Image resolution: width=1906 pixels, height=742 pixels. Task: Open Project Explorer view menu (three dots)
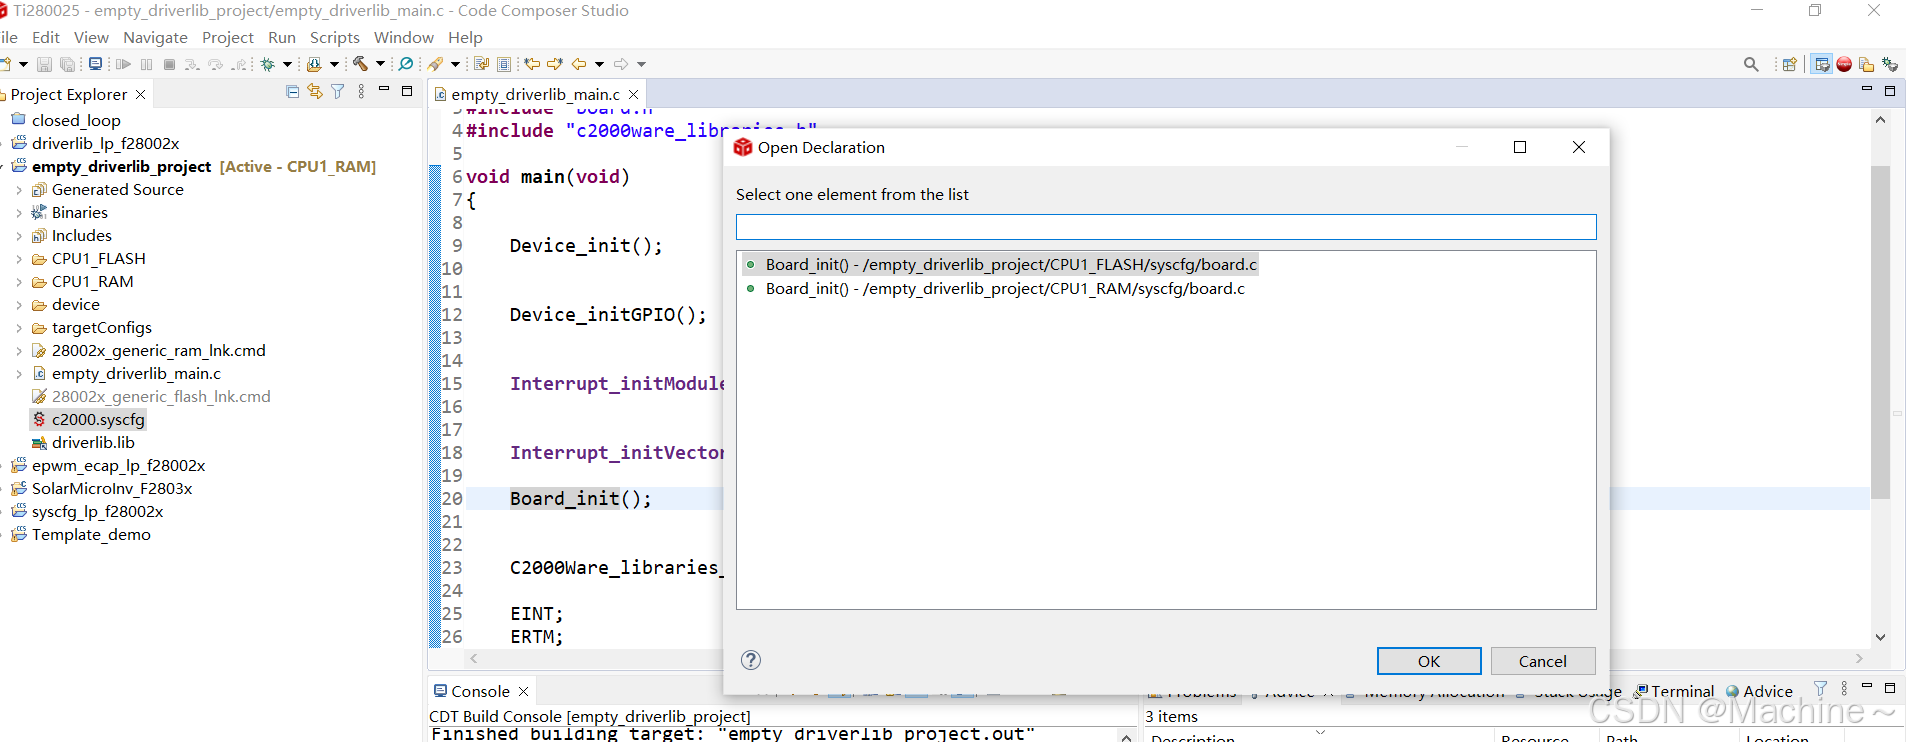pos(361,92)
